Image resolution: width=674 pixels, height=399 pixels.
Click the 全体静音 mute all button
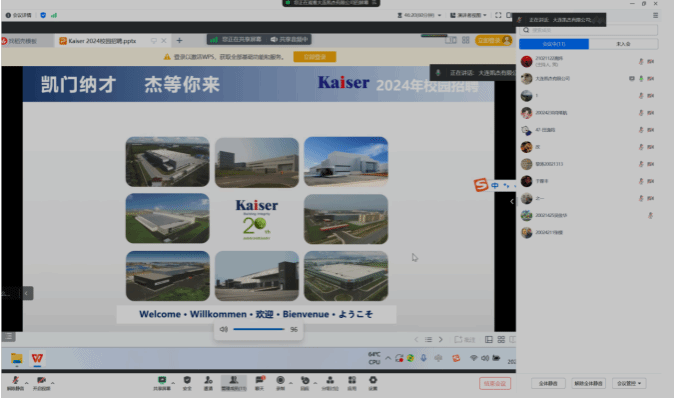point(548,383)
